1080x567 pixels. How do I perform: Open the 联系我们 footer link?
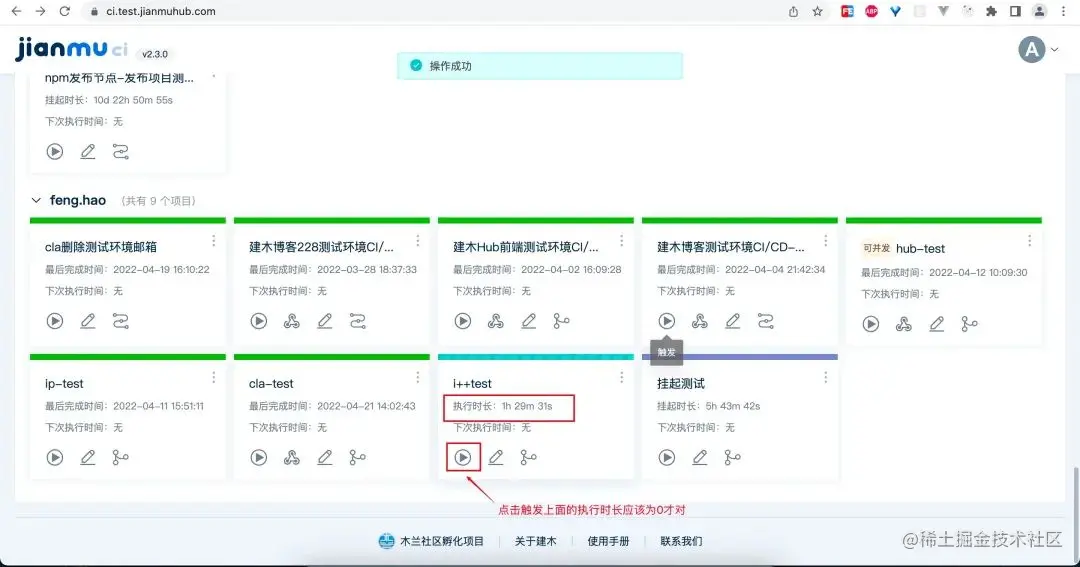[x=681, y=542]
